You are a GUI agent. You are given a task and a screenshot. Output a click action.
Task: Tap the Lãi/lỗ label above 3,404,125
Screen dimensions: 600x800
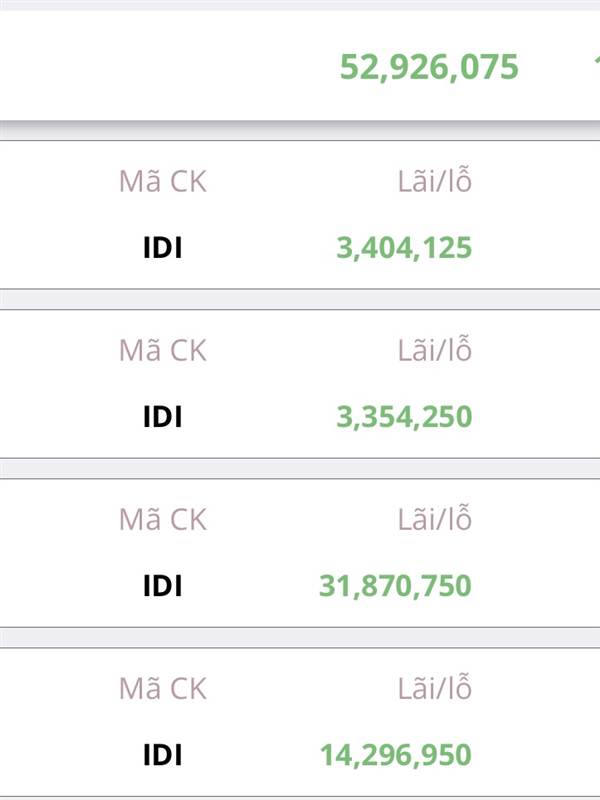[x=434, y=182]
